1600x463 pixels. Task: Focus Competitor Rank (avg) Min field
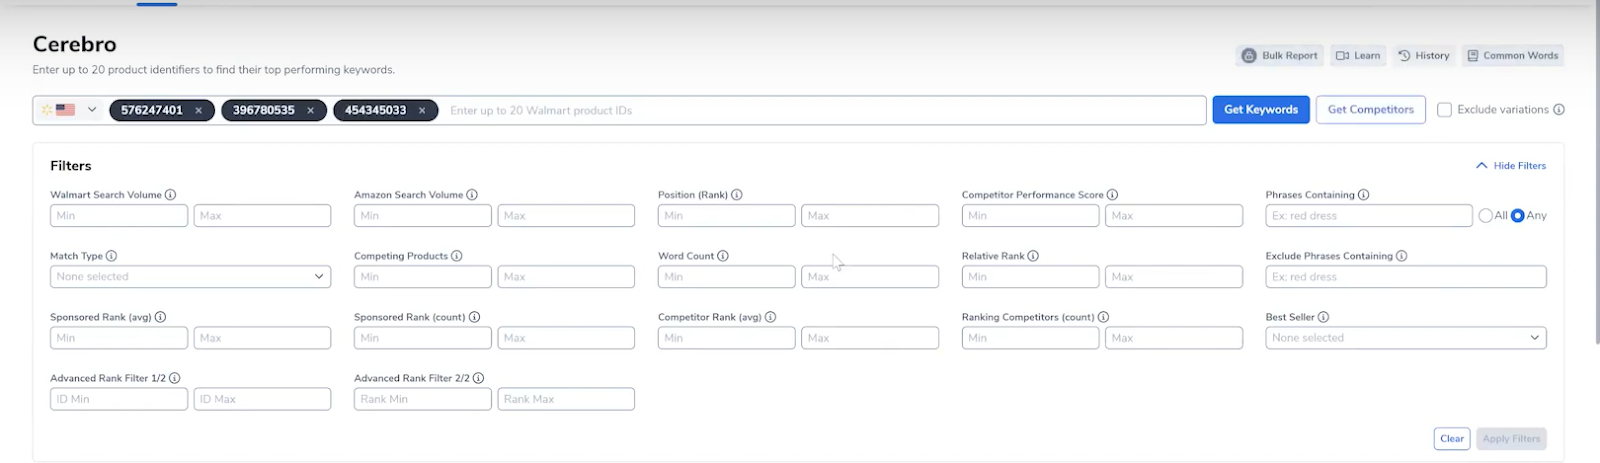pyautogui.click(x=727, y=338)
